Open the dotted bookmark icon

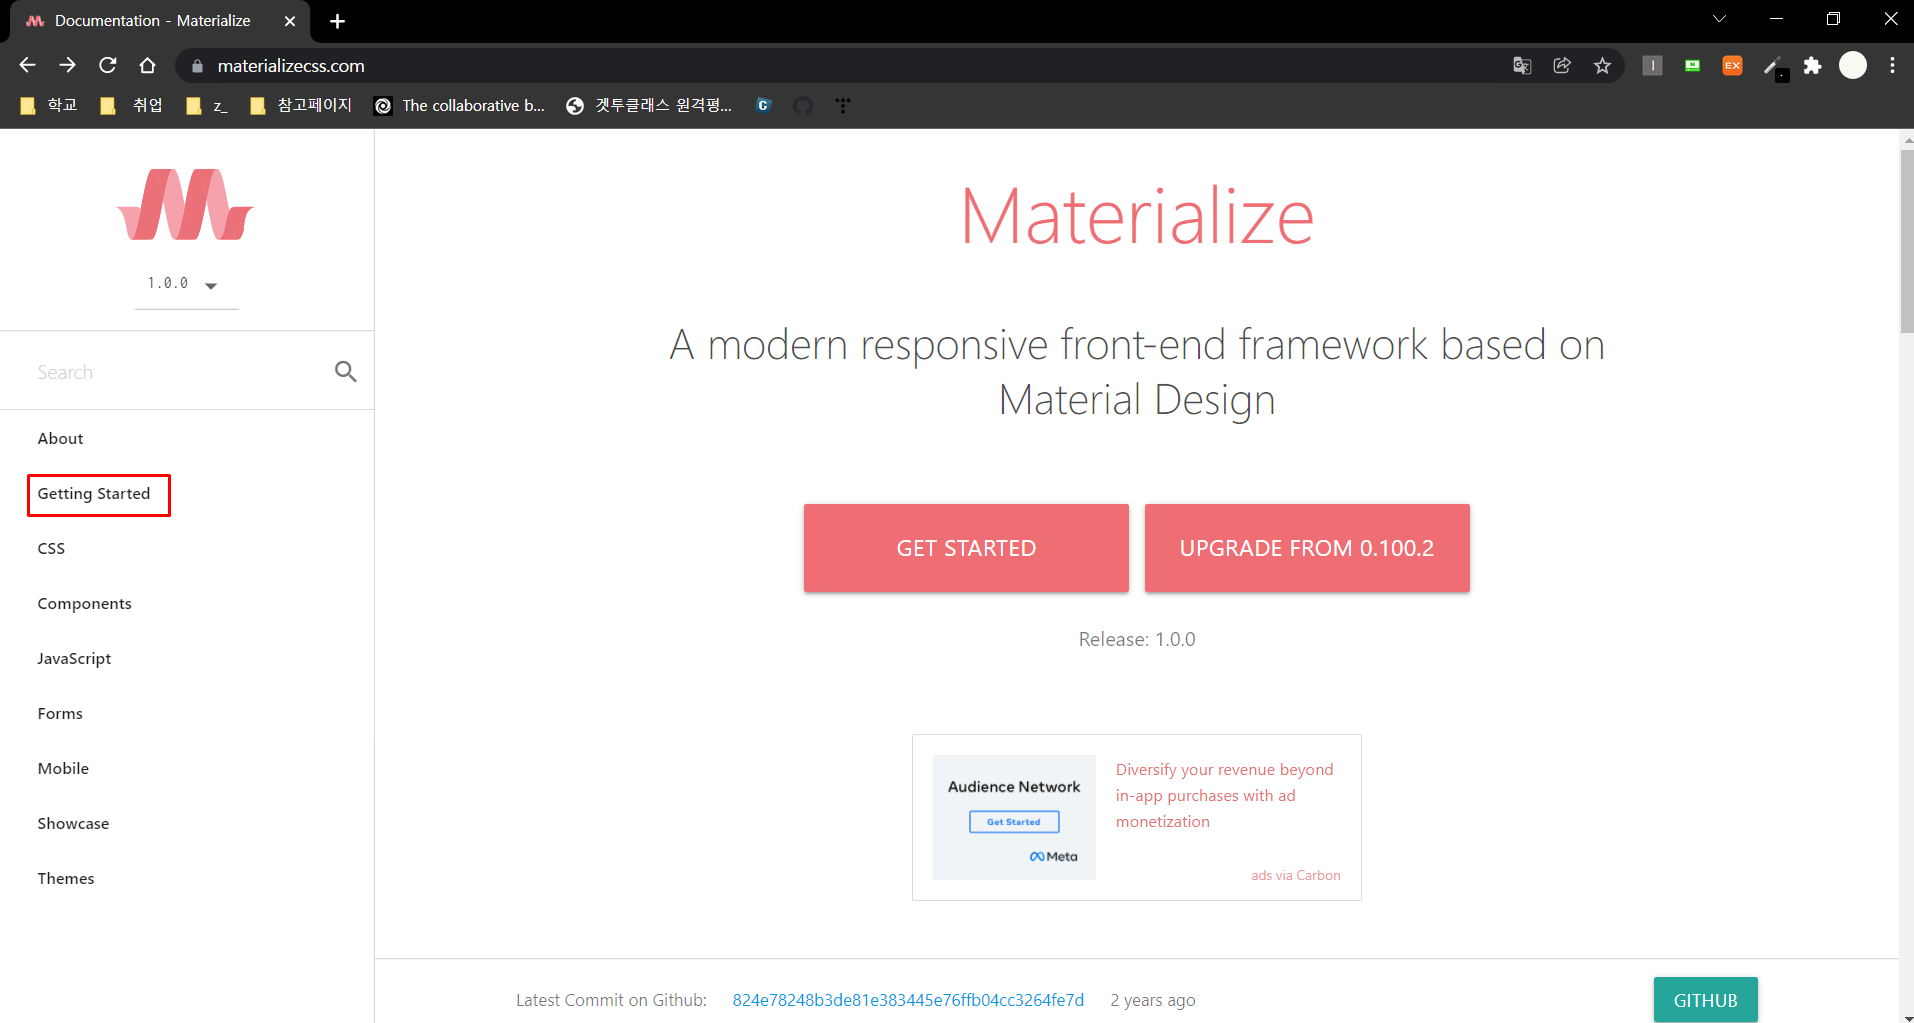pyautogui.click(x=843, y=106)
